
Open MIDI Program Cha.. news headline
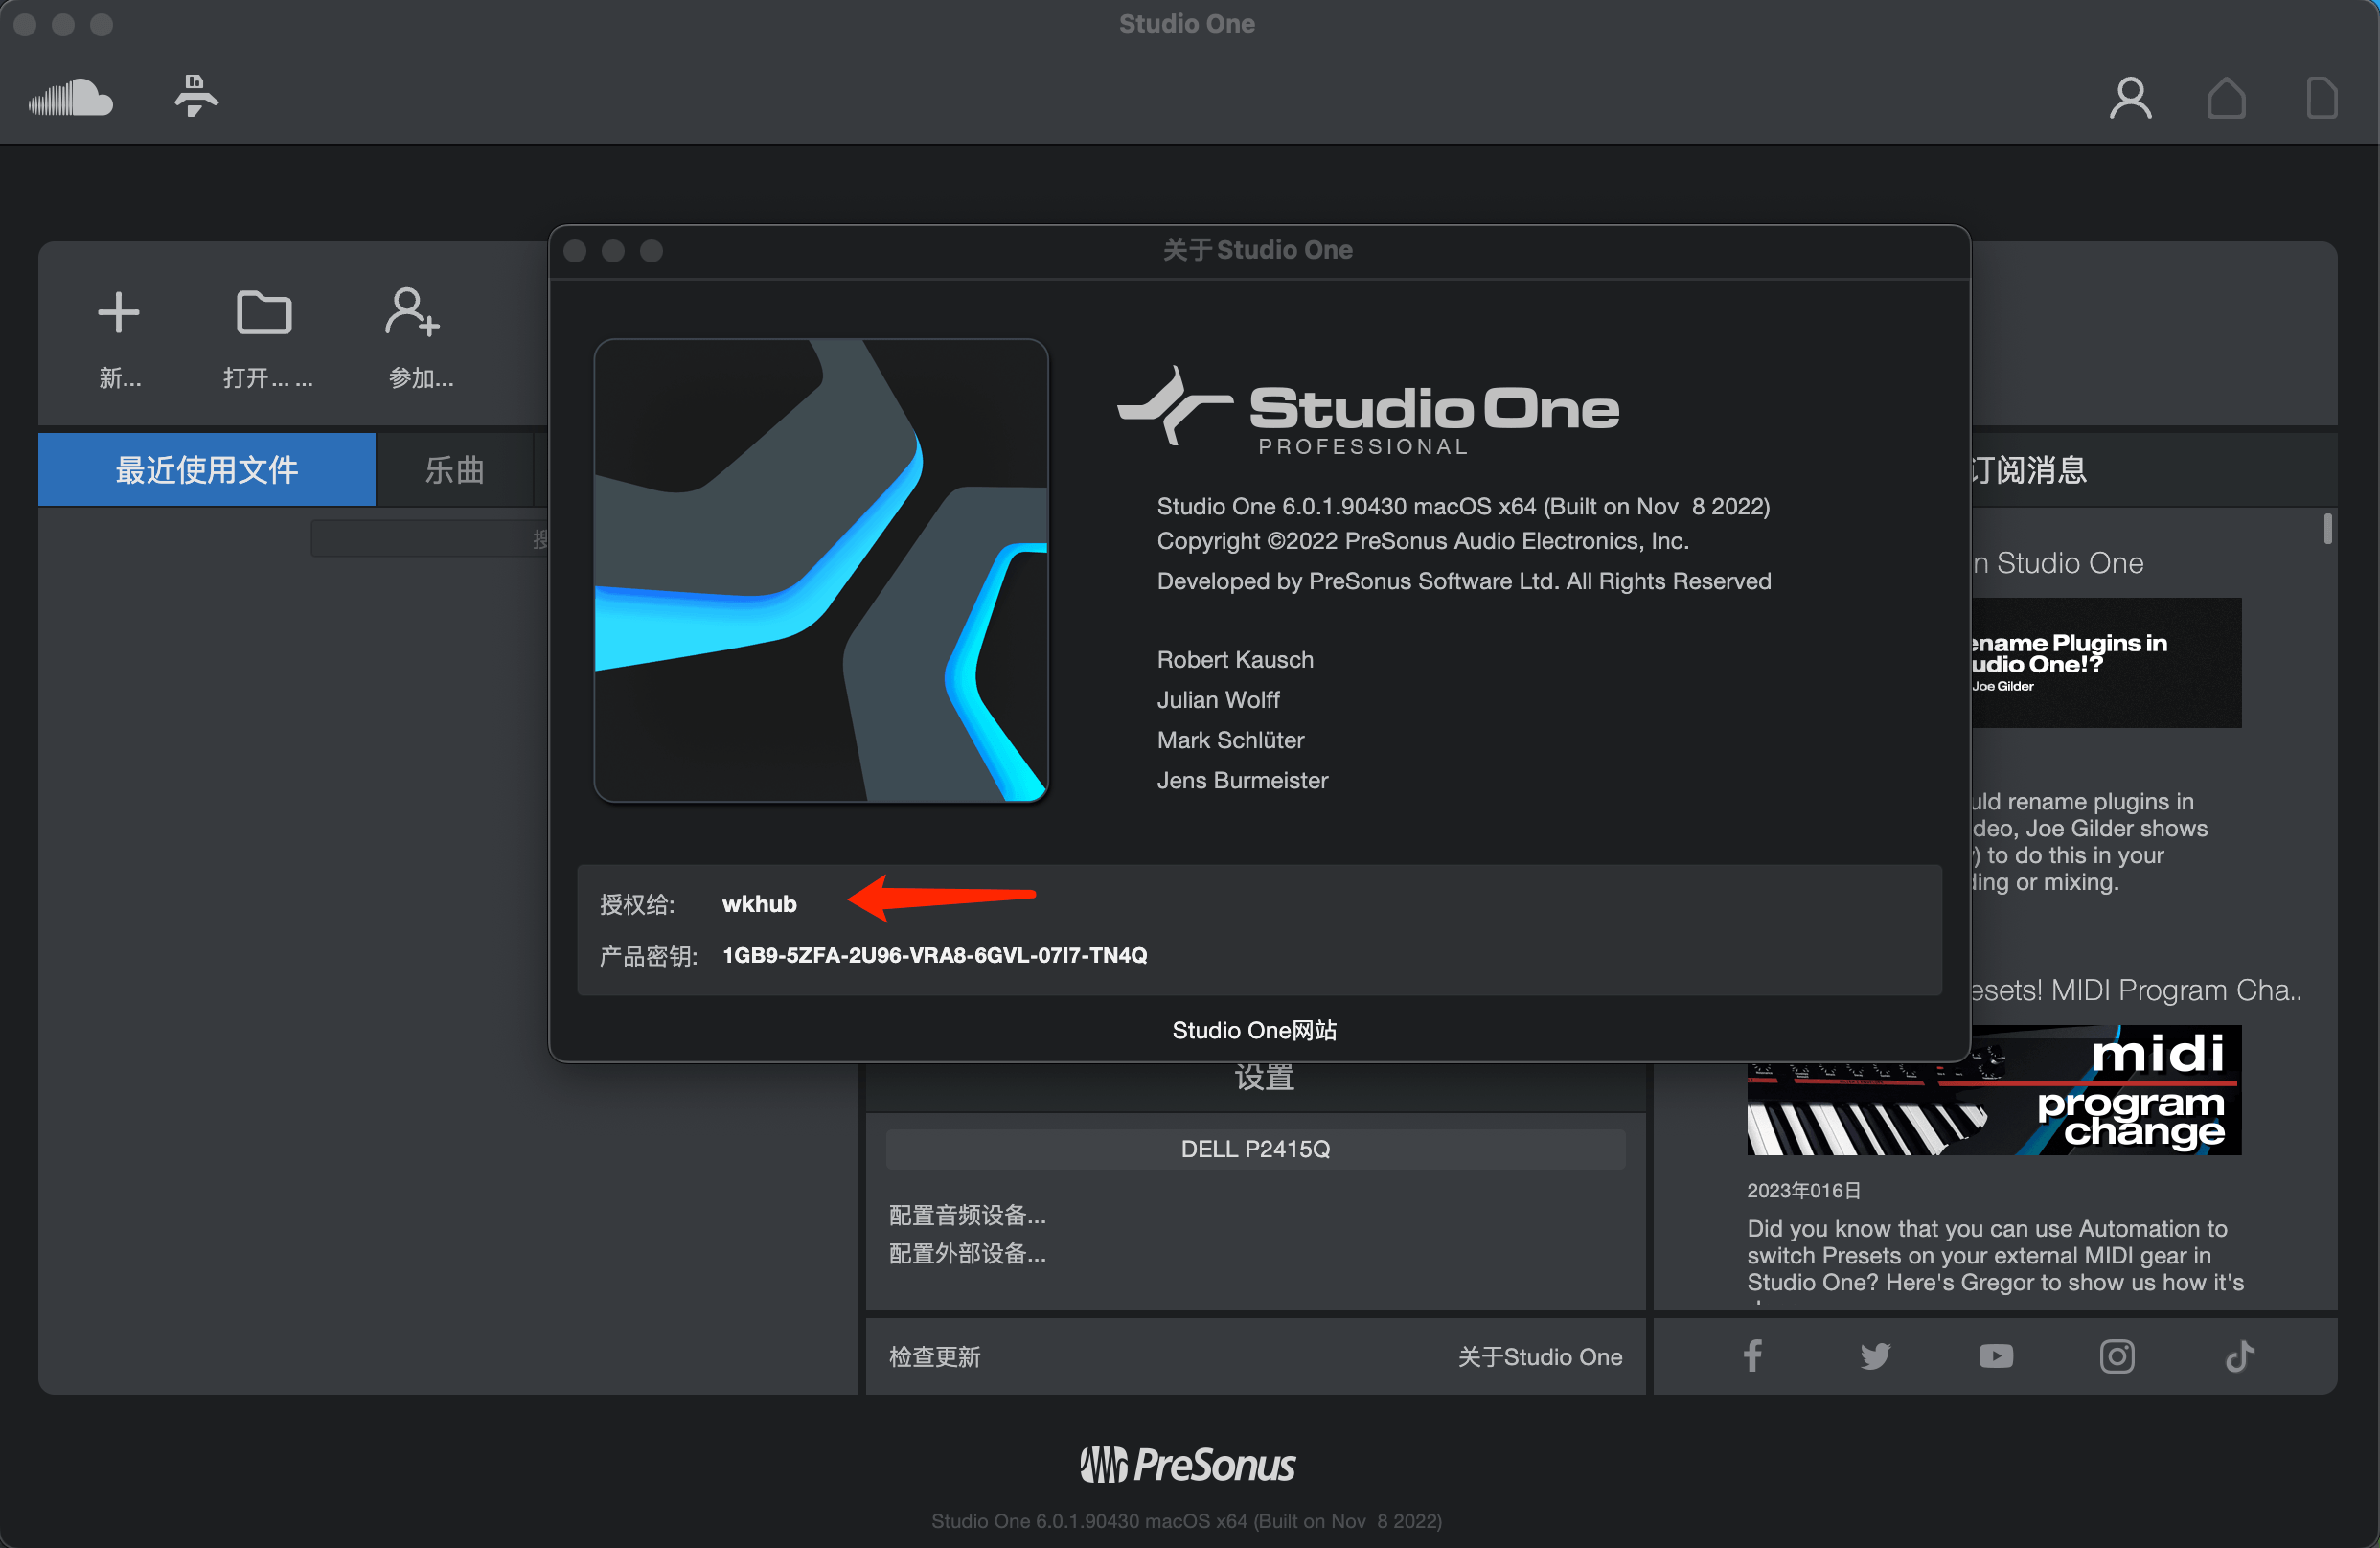[x=2136, y=990]
